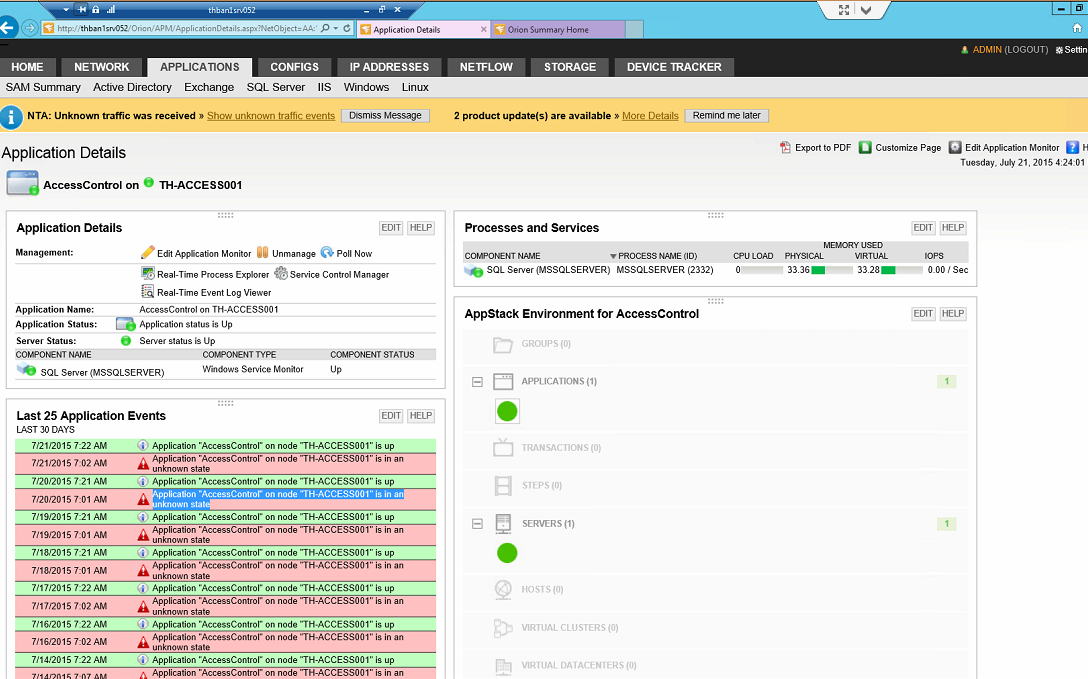The height and width of the screenshot is (679, 1088).
Task: Click the SQL Server (MSSQLSERVER) component in Application Details
Action: click(102, 372)
